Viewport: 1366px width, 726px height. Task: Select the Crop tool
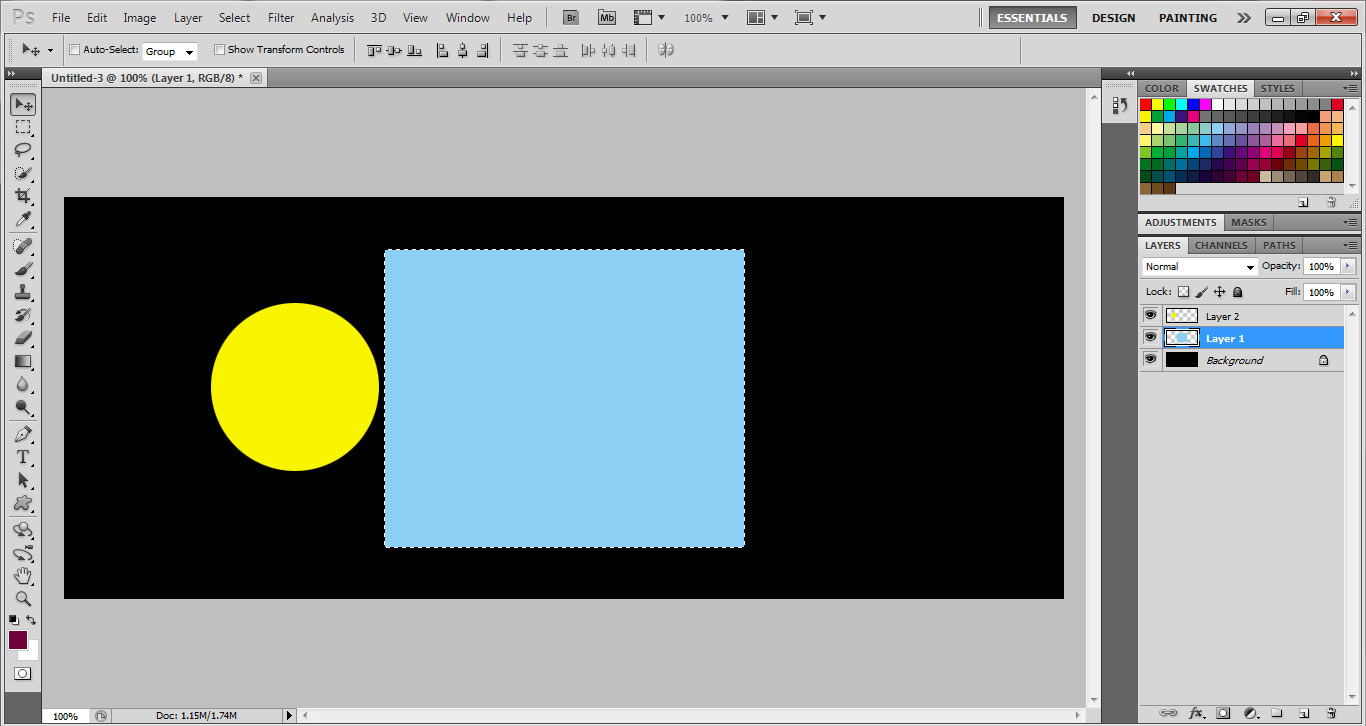[x=23, y=196]
